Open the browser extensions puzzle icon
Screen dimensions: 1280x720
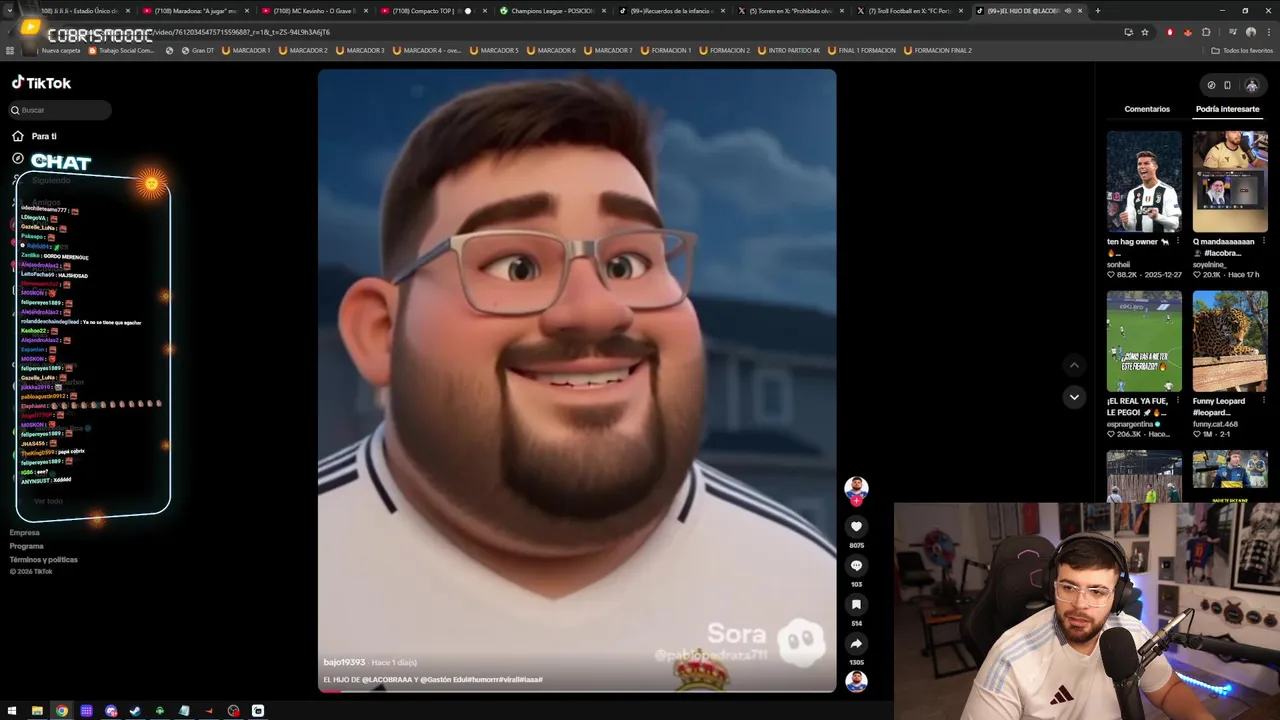(x=1206, y=32)
